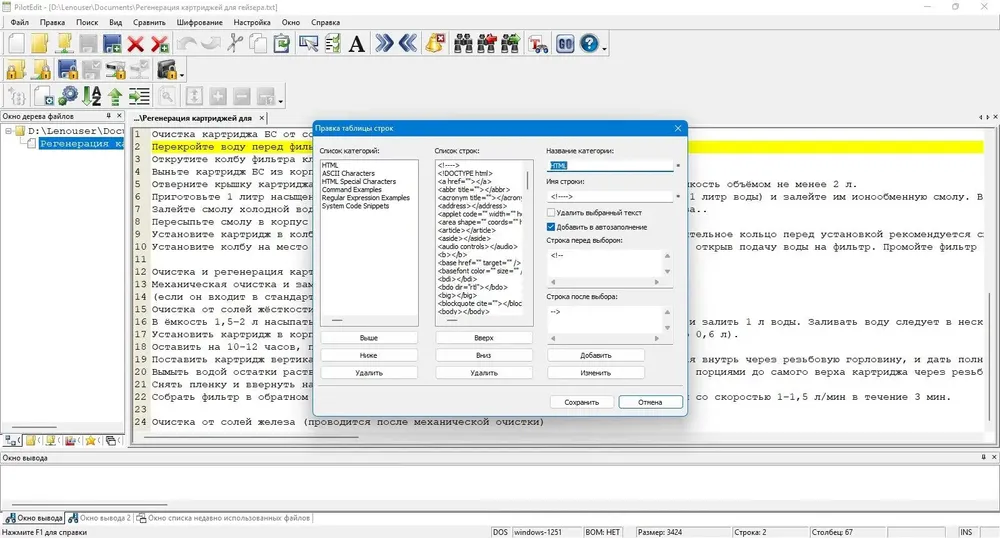Enable 'Удалить выбранный текст' checkbox
The image size is (1000, 538).
(x=551, y=213)
